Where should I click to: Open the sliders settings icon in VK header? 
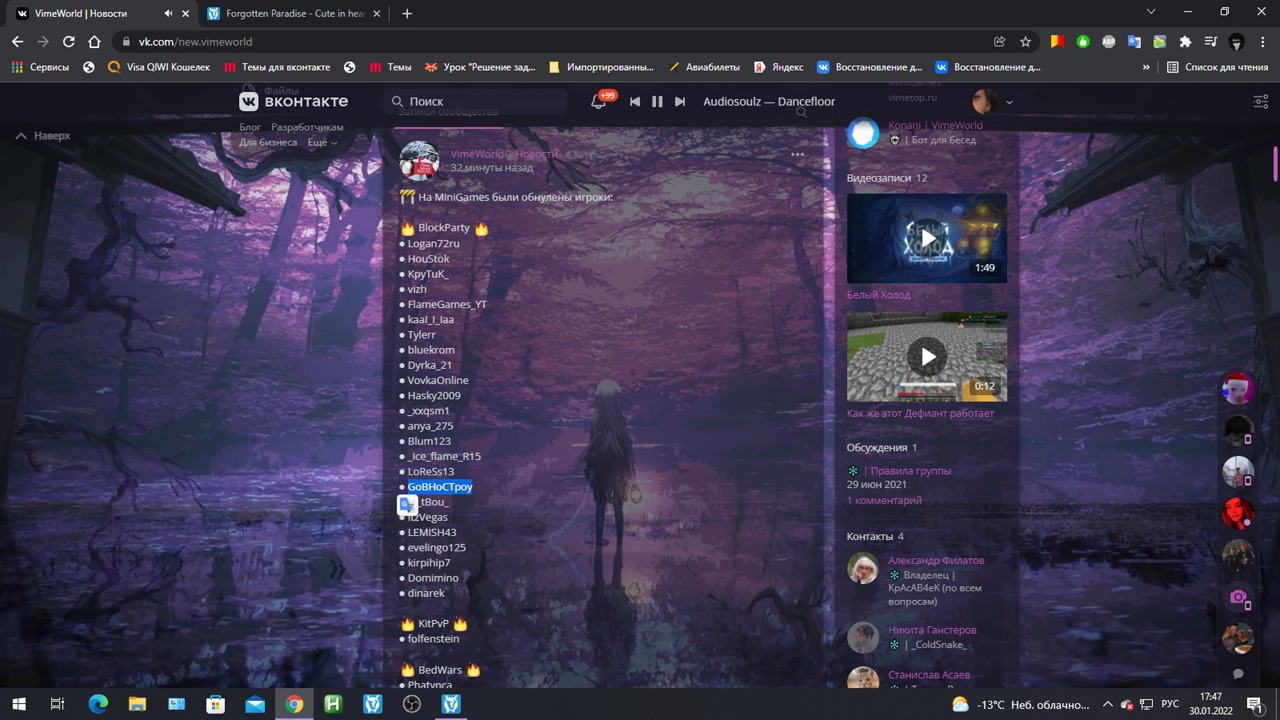[x=1261, y=101]
